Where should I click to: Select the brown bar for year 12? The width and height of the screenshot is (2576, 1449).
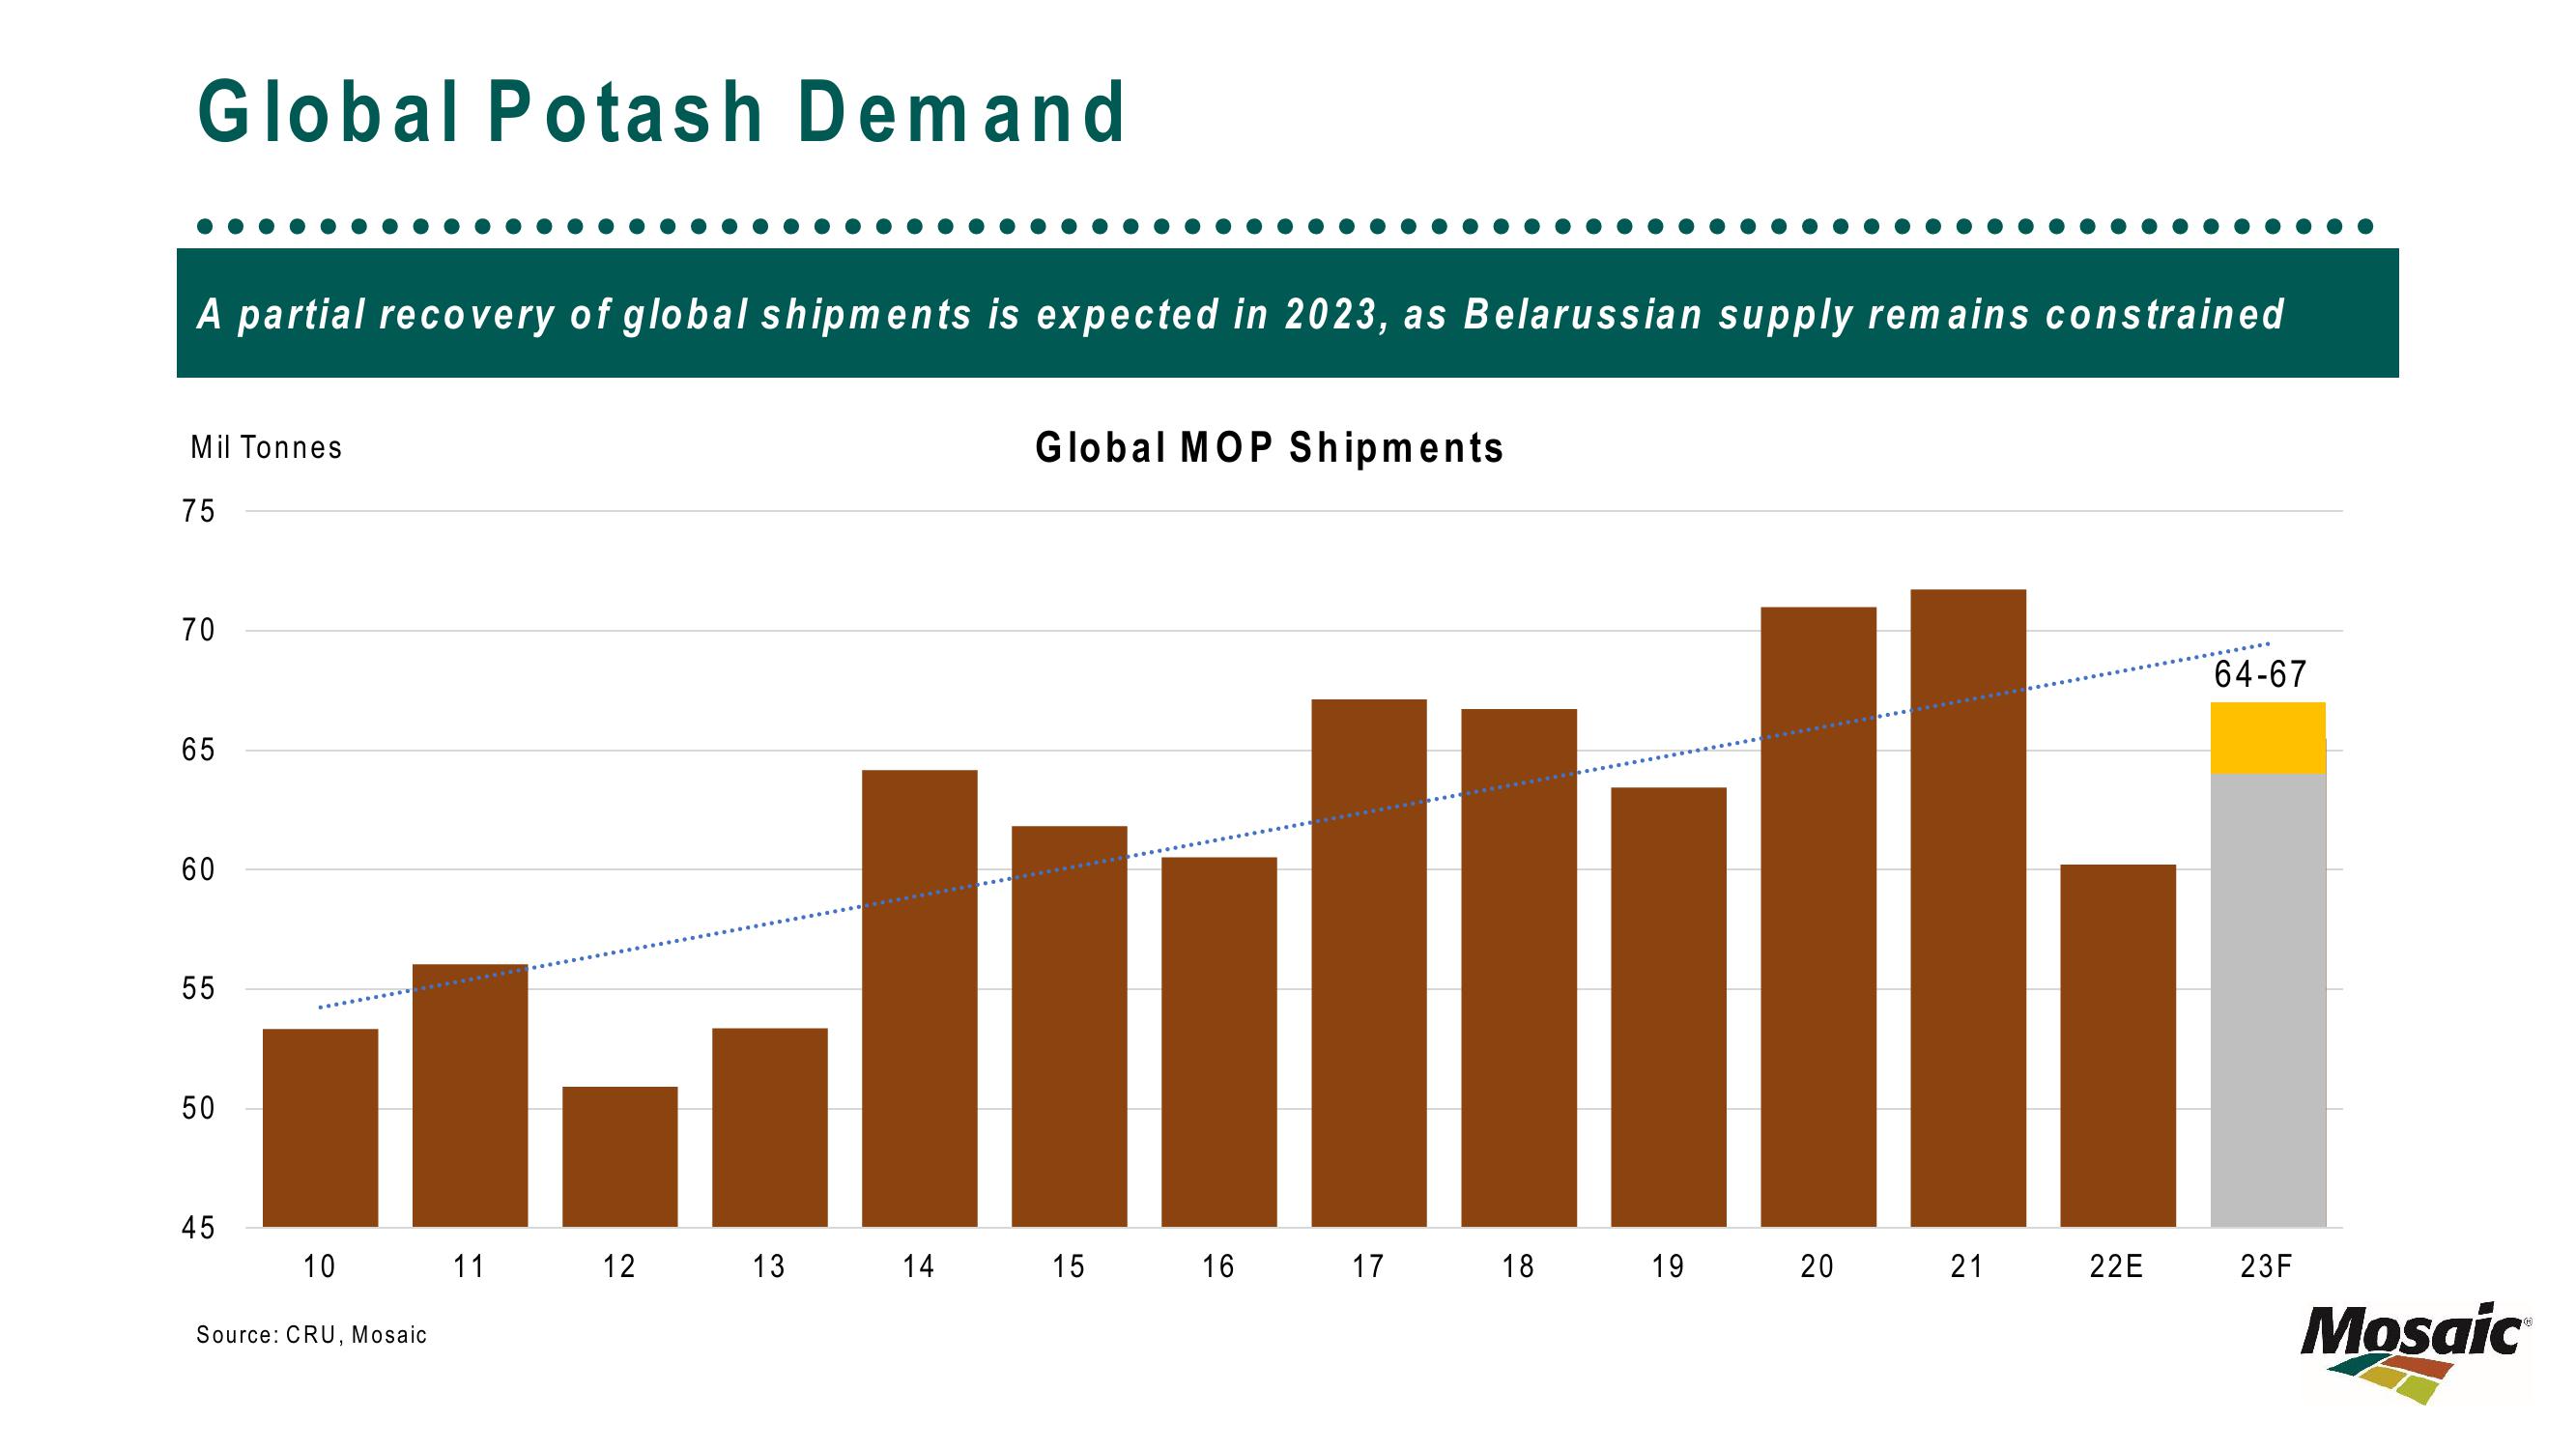pyautogui.click(x=620, y=1157)
